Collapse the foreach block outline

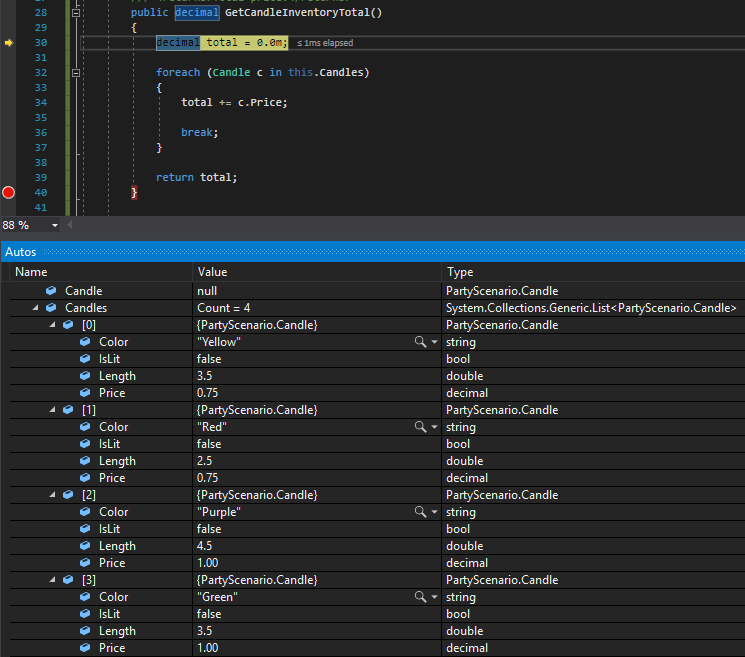[77, 73]
